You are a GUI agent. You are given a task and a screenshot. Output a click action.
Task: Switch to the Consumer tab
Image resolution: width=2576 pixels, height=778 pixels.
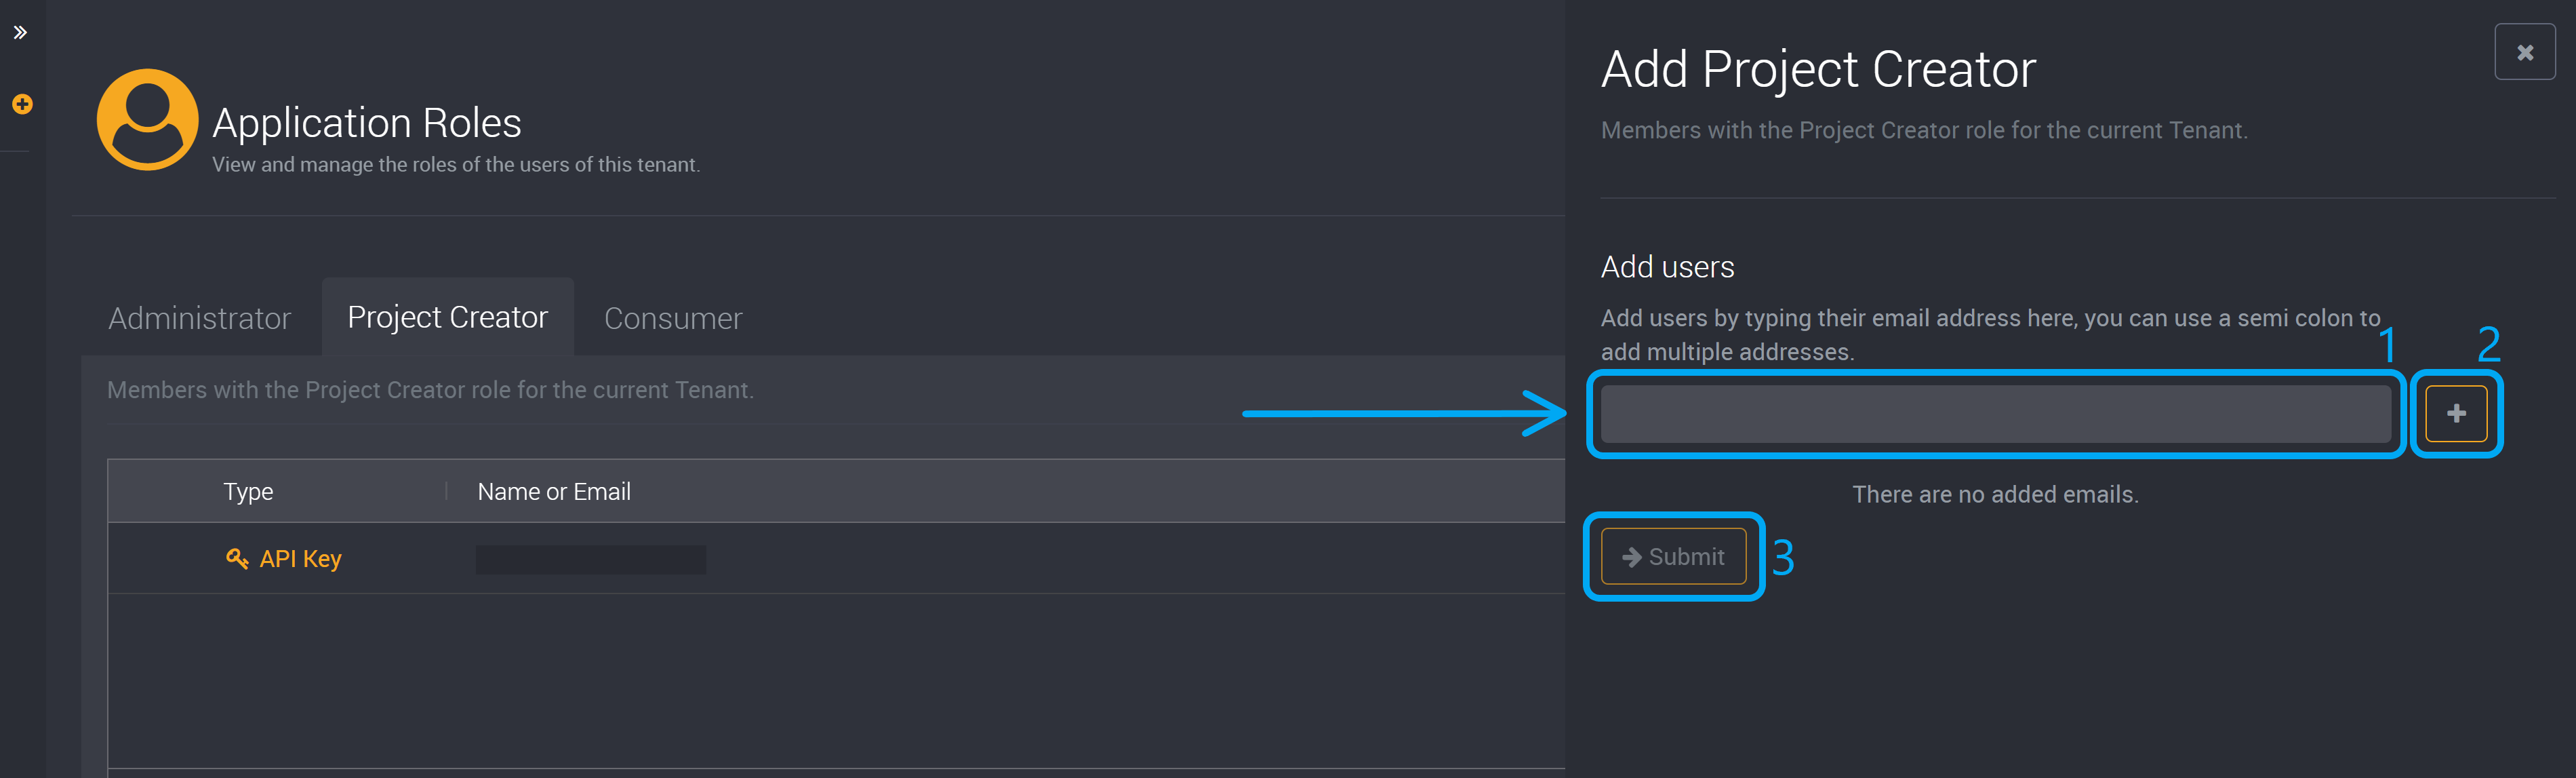click(670, 319)
